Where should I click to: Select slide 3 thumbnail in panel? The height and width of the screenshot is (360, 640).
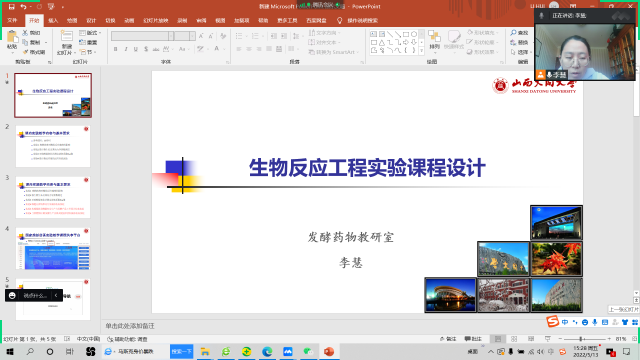pos(53,198)
